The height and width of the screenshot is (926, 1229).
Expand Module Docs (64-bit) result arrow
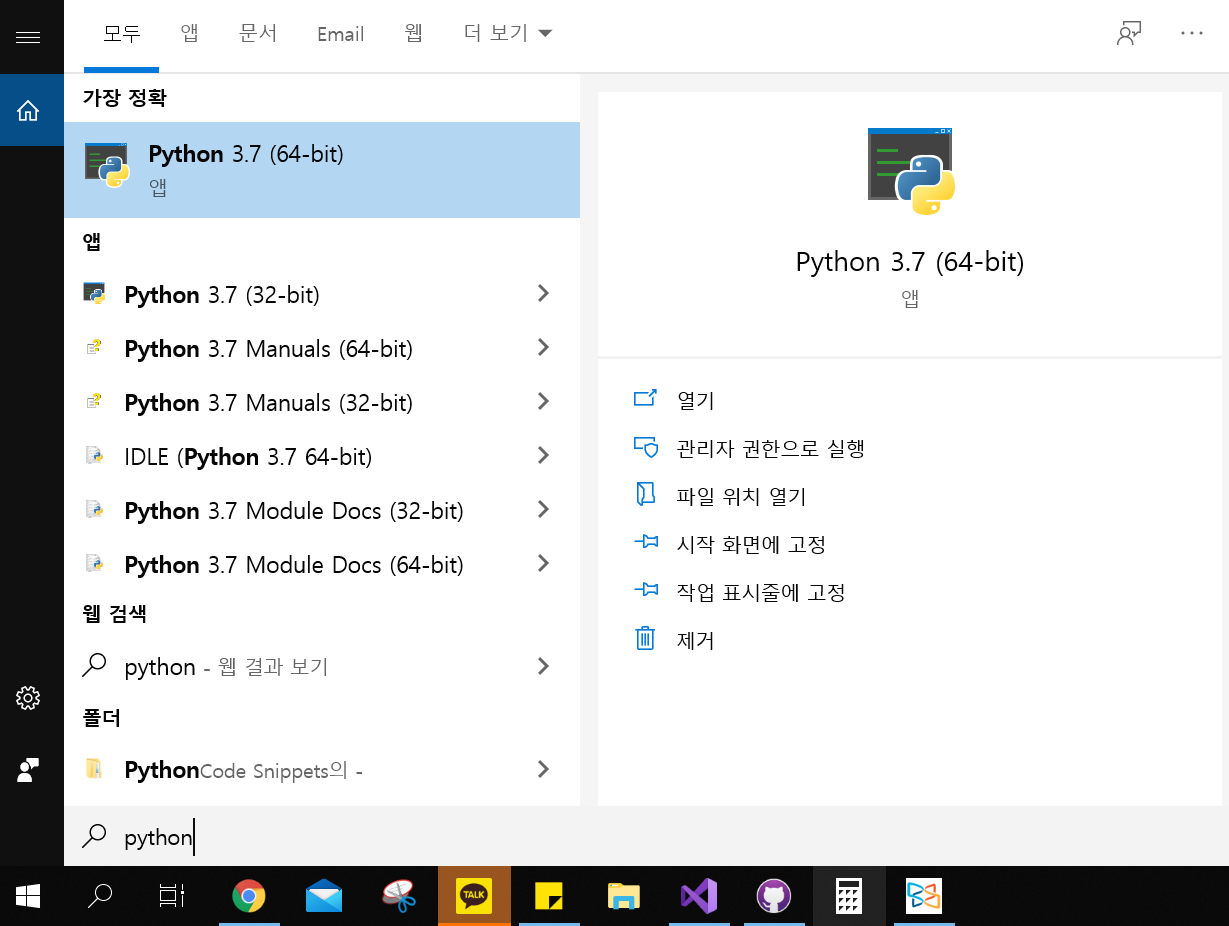click(543, 563)
